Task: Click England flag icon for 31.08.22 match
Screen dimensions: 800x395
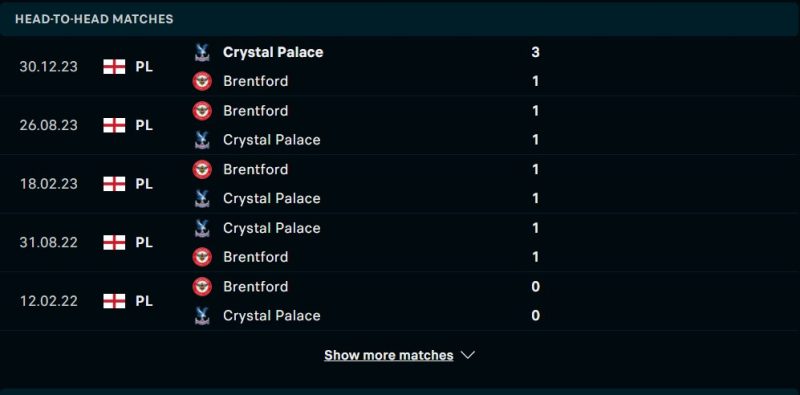Action: tap(114, 242)
